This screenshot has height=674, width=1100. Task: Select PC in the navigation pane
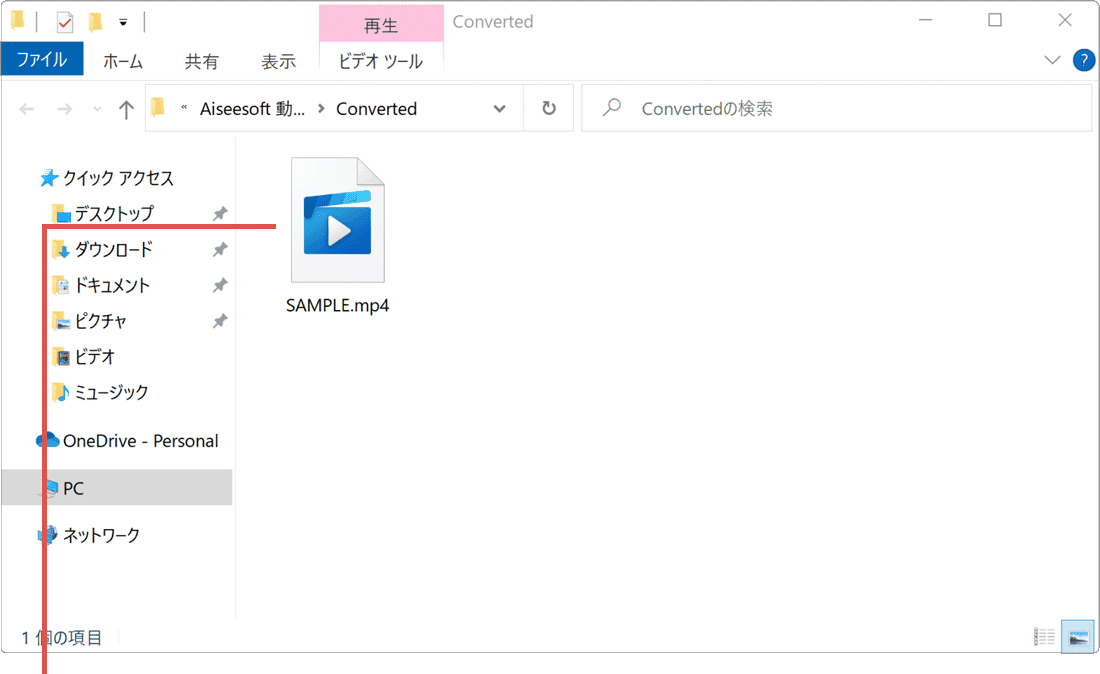coord(71,488)
